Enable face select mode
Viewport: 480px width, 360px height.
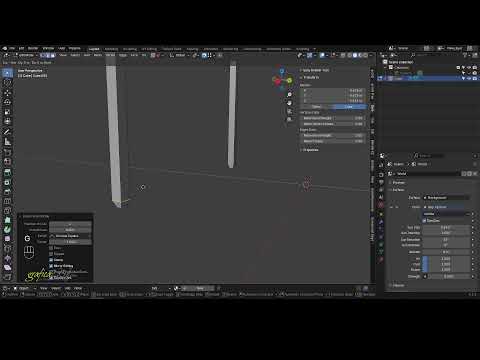53,55
